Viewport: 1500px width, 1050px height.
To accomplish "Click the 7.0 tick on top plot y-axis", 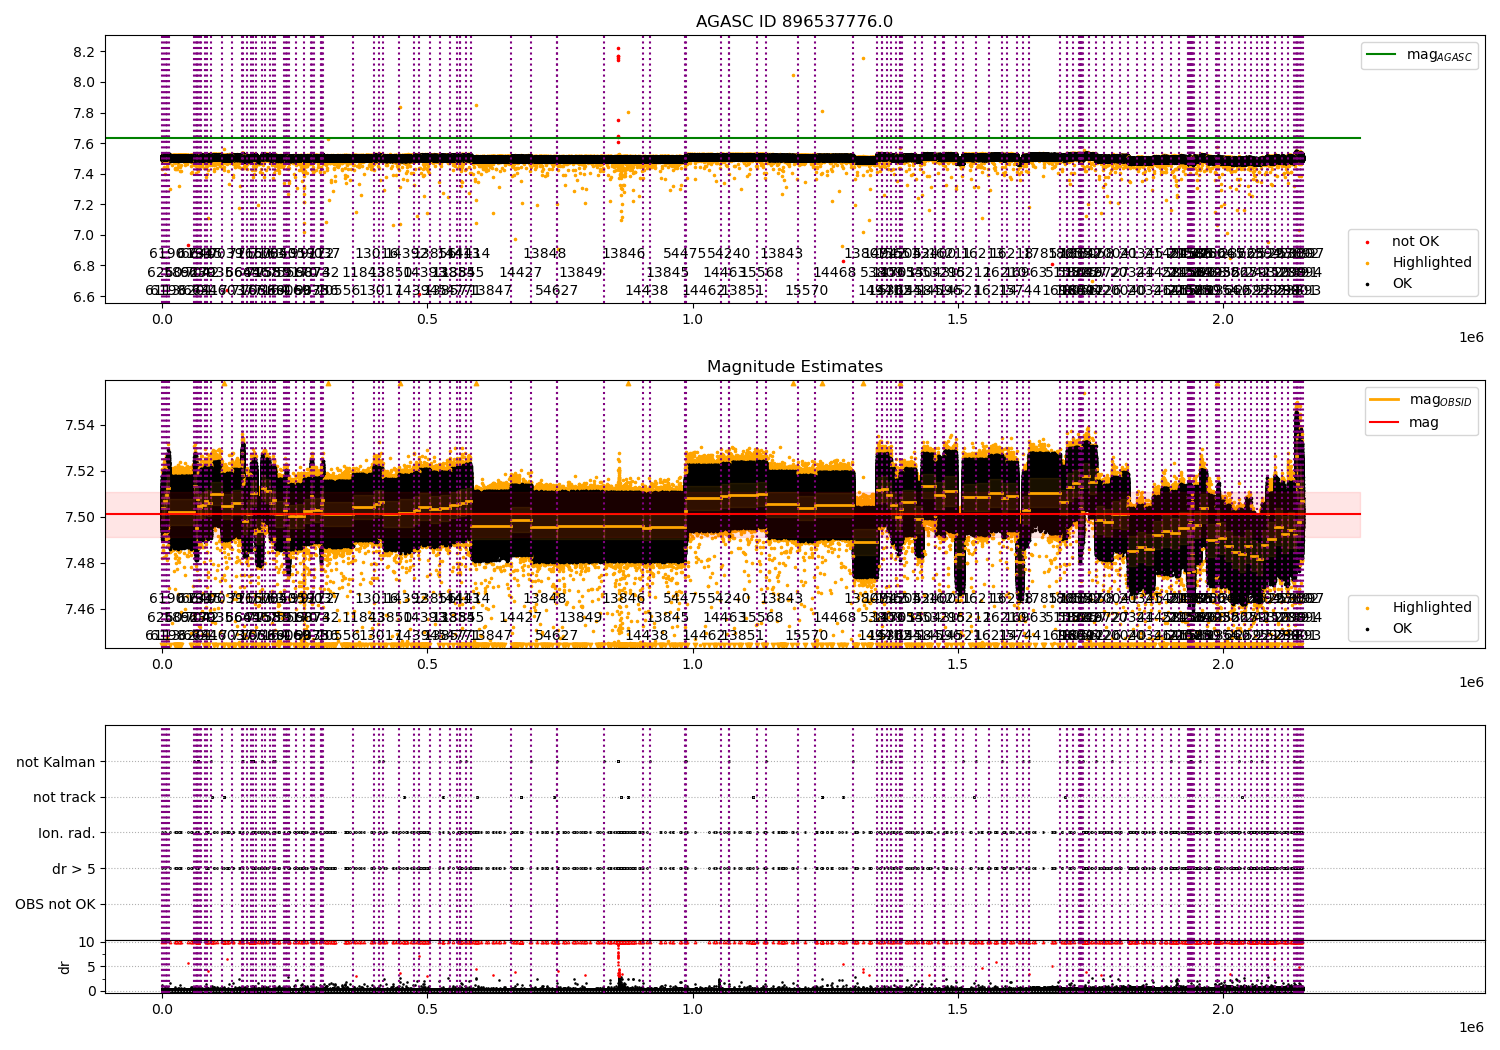I will coord(86,235).
